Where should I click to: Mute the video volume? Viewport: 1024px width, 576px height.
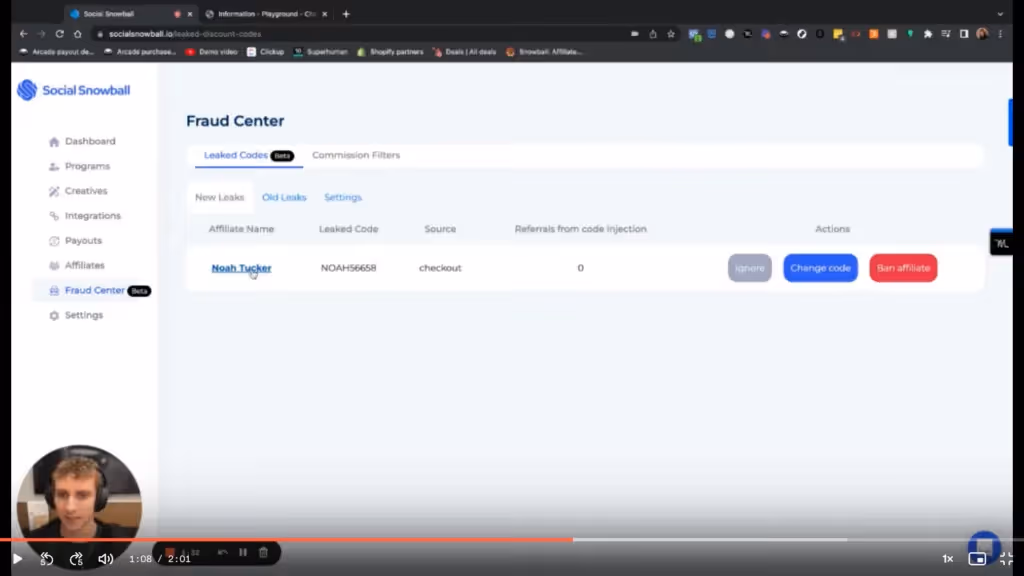105,559
